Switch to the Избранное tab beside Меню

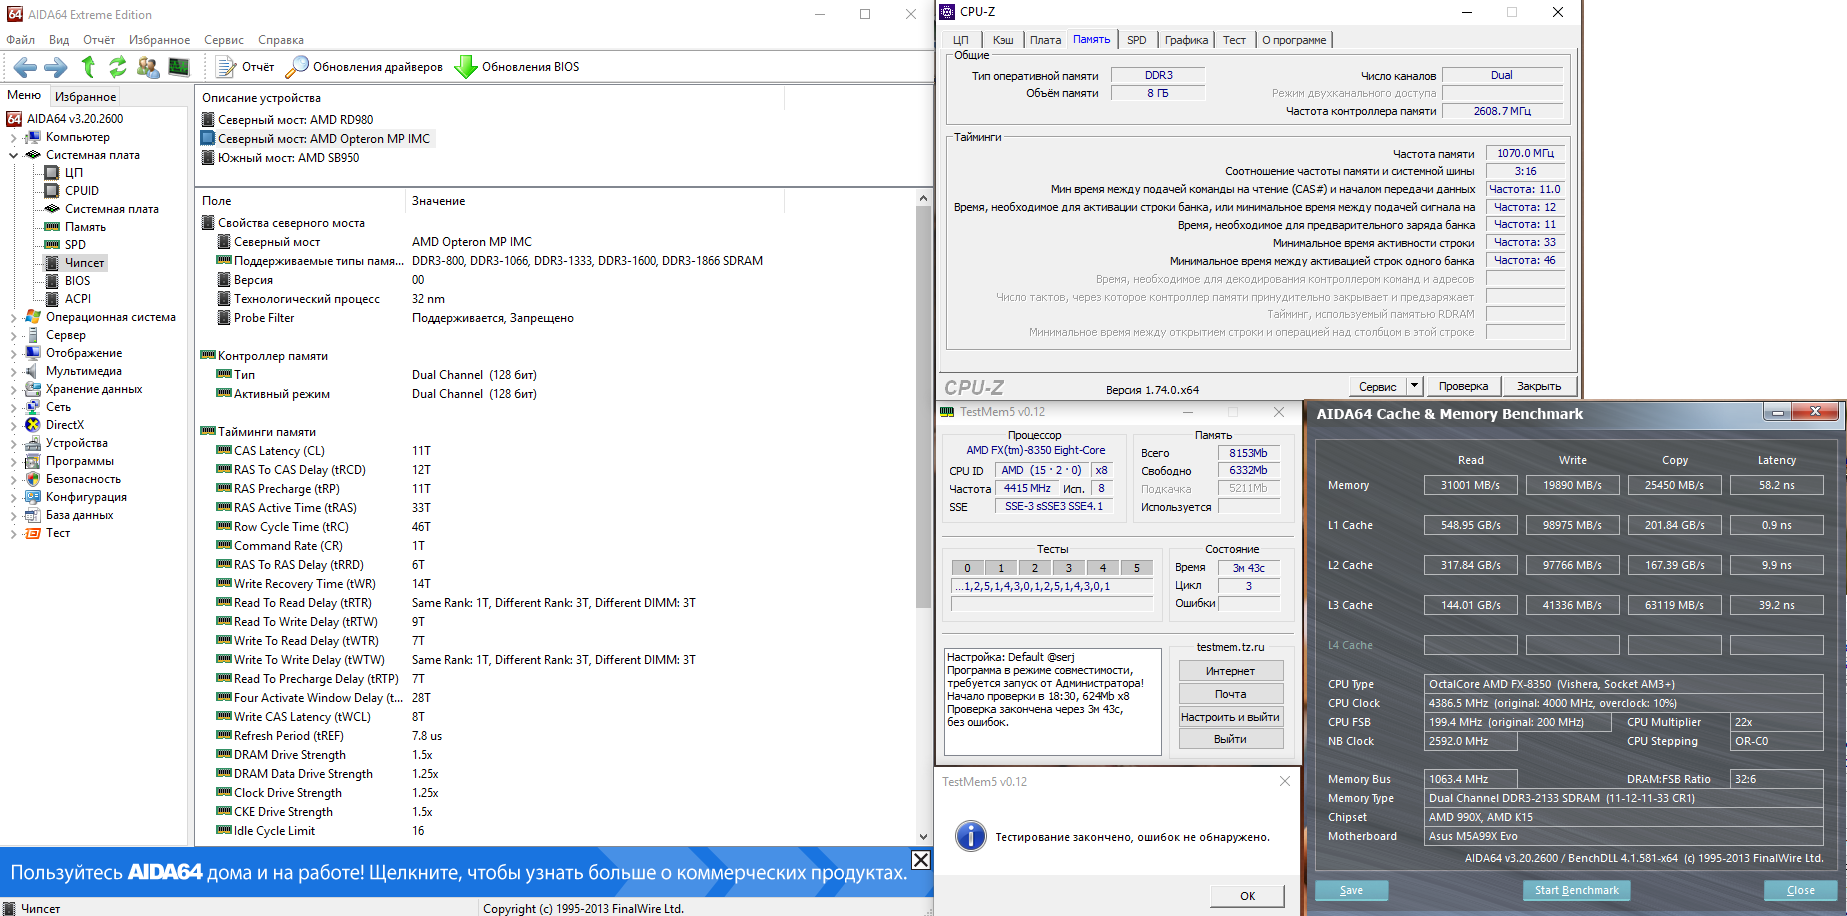point(85,97)
